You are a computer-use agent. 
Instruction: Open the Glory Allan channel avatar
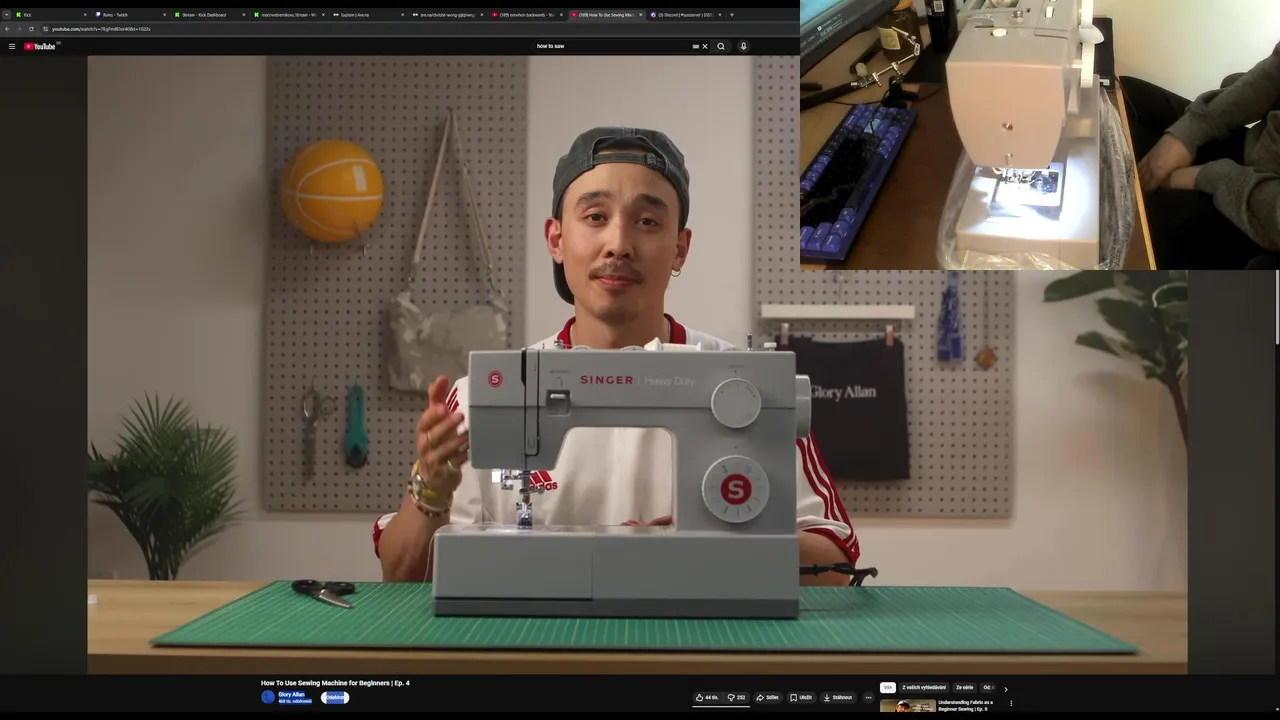(x=268, y=697)
